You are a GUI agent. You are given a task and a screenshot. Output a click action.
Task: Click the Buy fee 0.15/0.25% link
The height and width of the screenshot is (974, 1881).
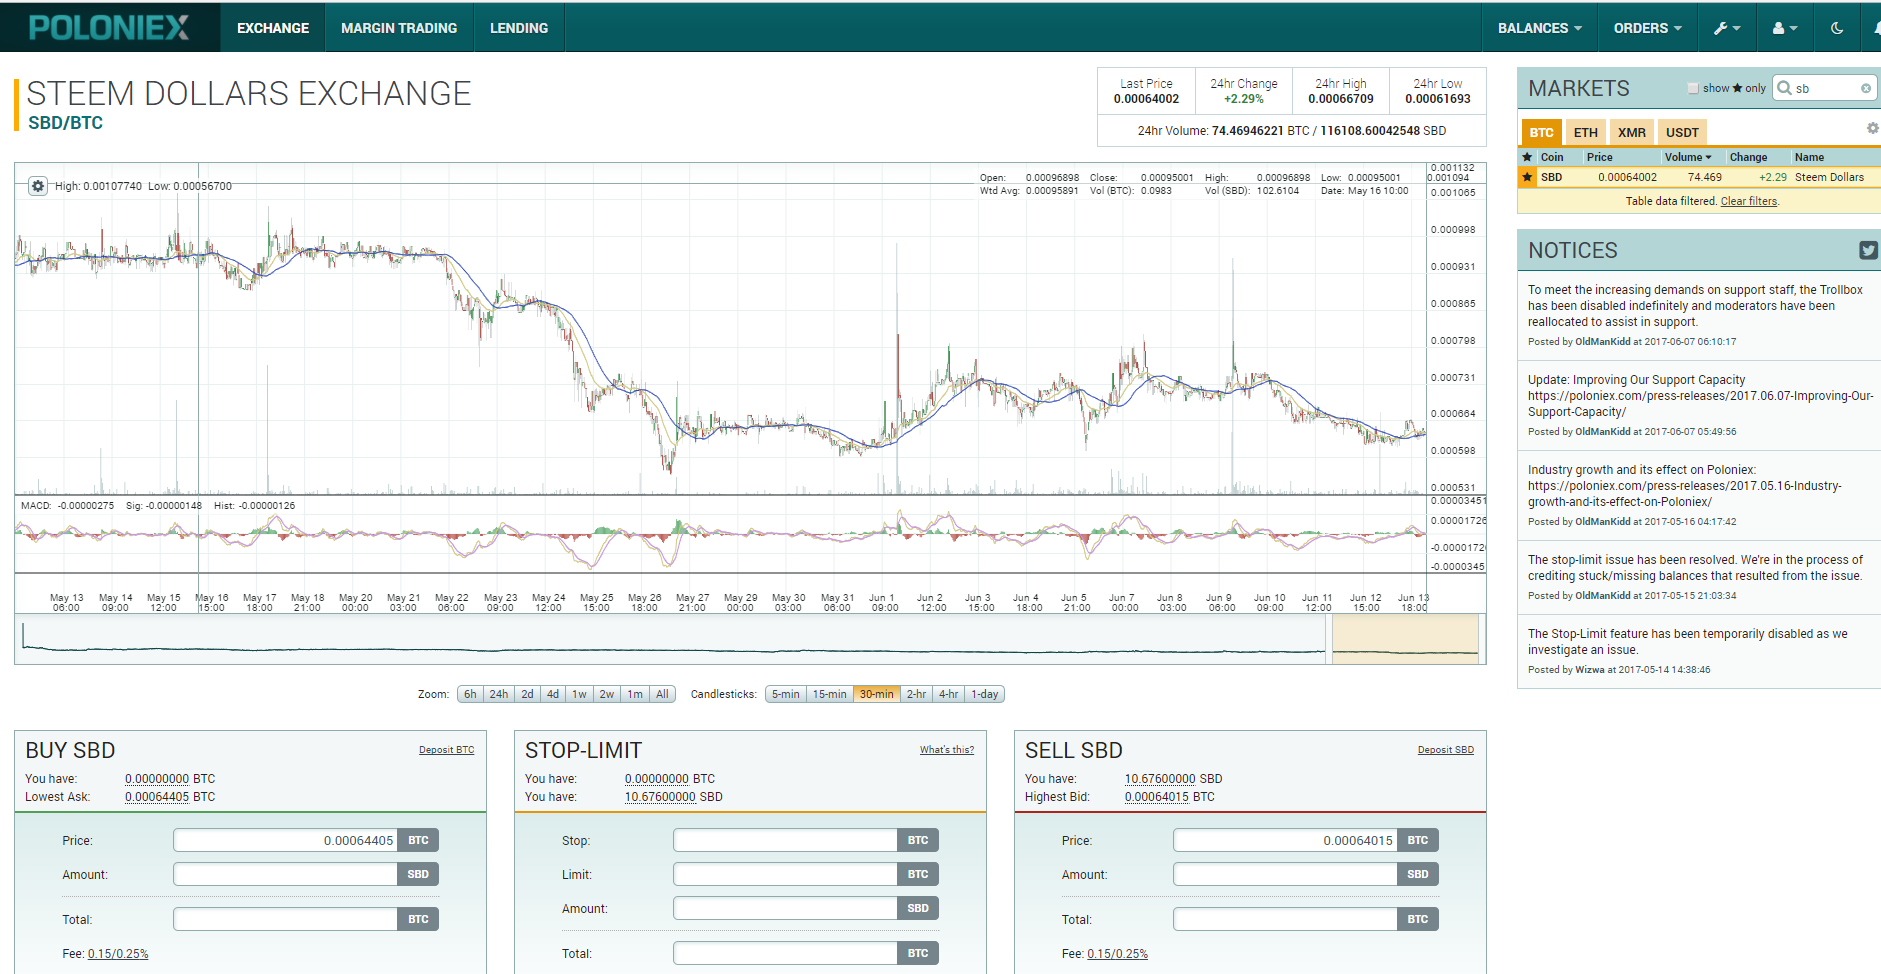click(118, 954)
